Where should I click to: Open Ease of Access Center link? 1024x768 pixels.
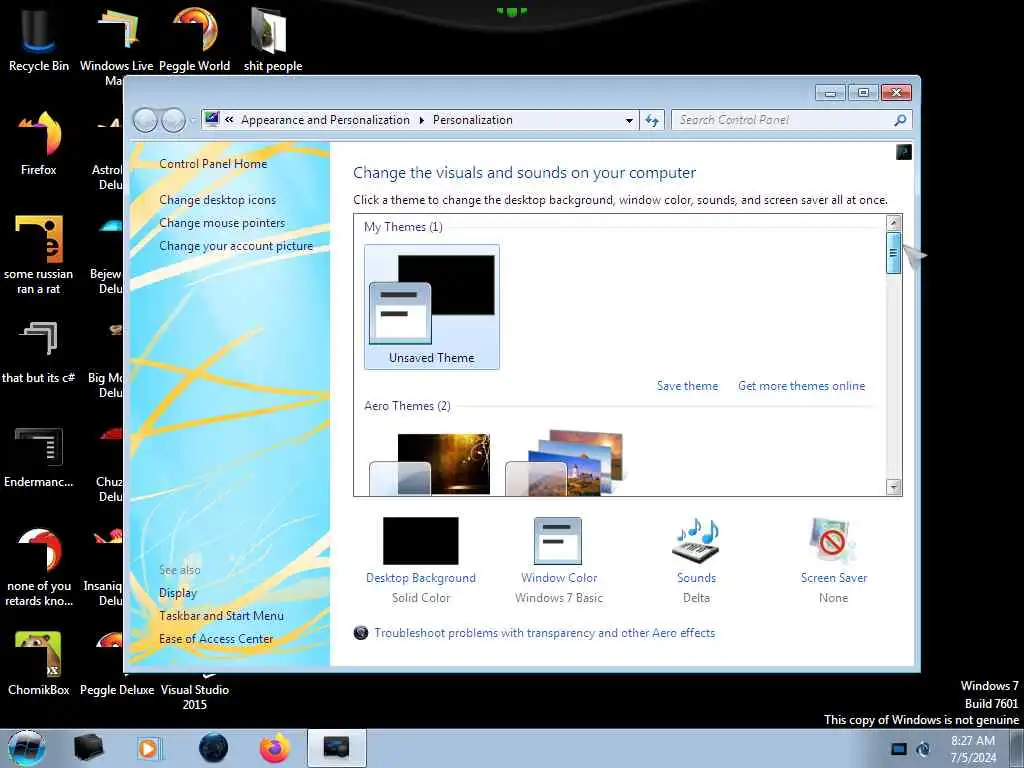click(216, 639)
